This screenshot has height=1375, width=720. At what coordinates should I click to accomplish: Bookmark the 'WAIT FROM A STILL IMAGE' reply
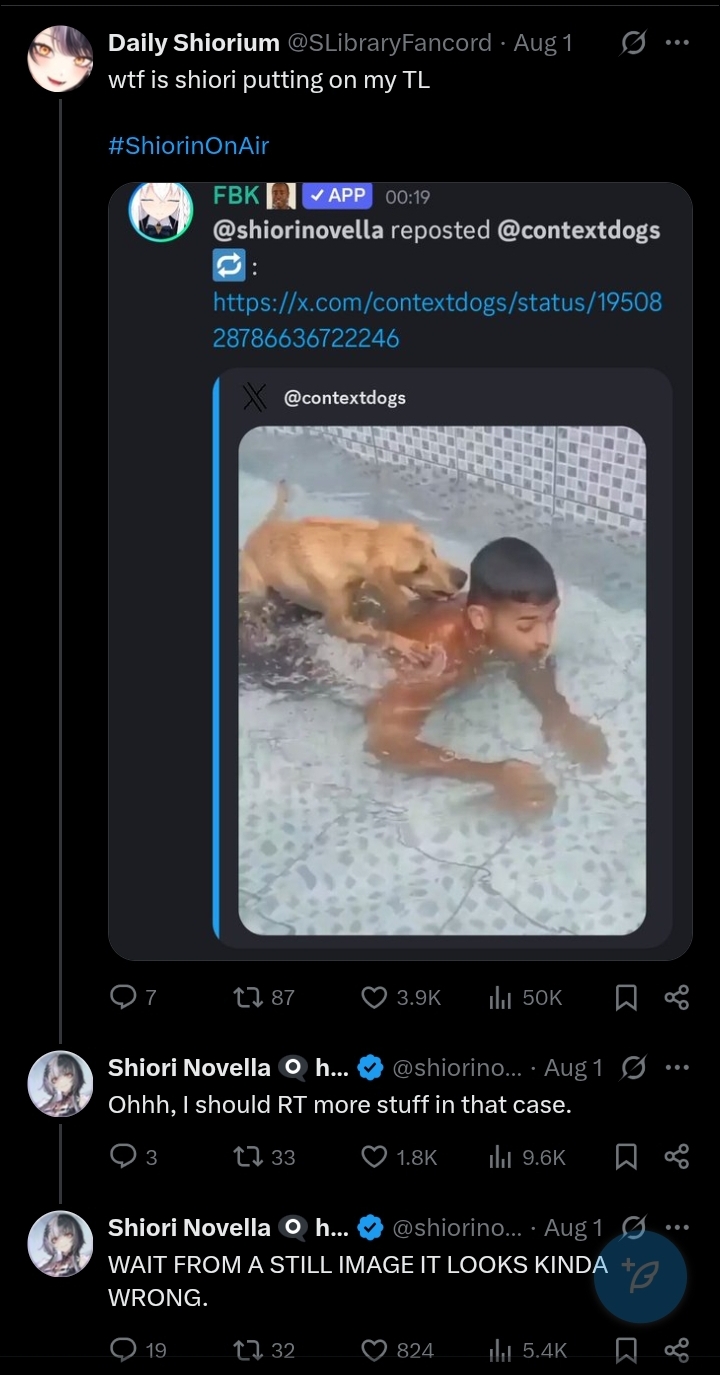pos(626,1350)
